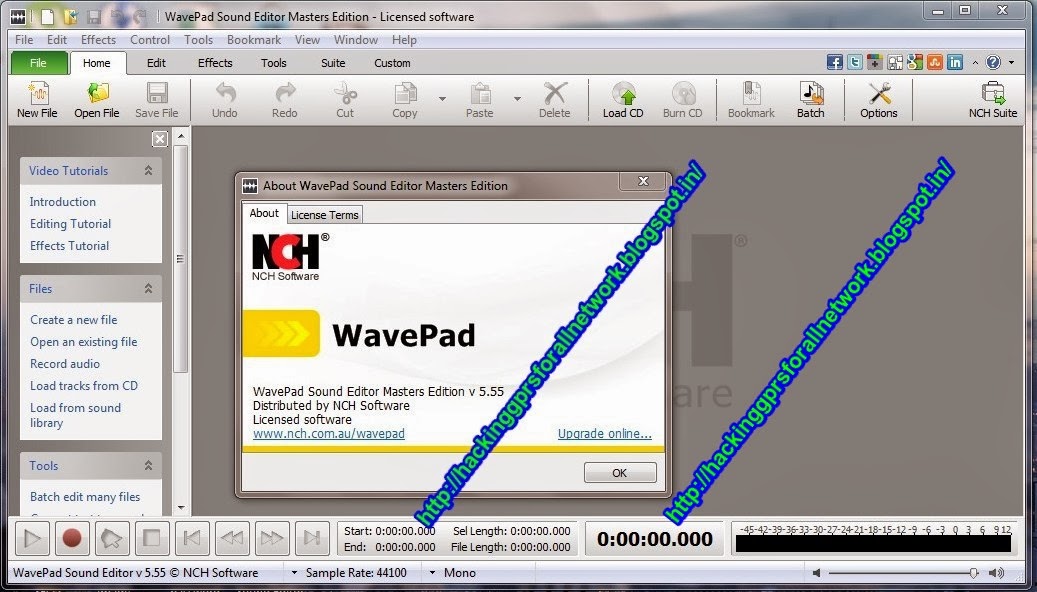Click the Stop square button
The width and height of the screenshot is (1037, 592).
click(x=151, y=538)
